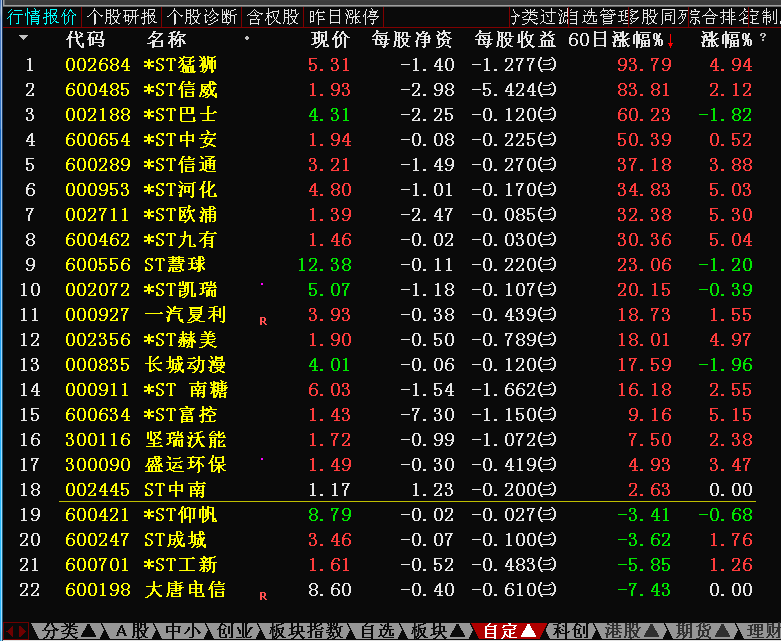Select the stock name 长城动漫
Viewport: 781px width, 641px height.
point(185,365)
